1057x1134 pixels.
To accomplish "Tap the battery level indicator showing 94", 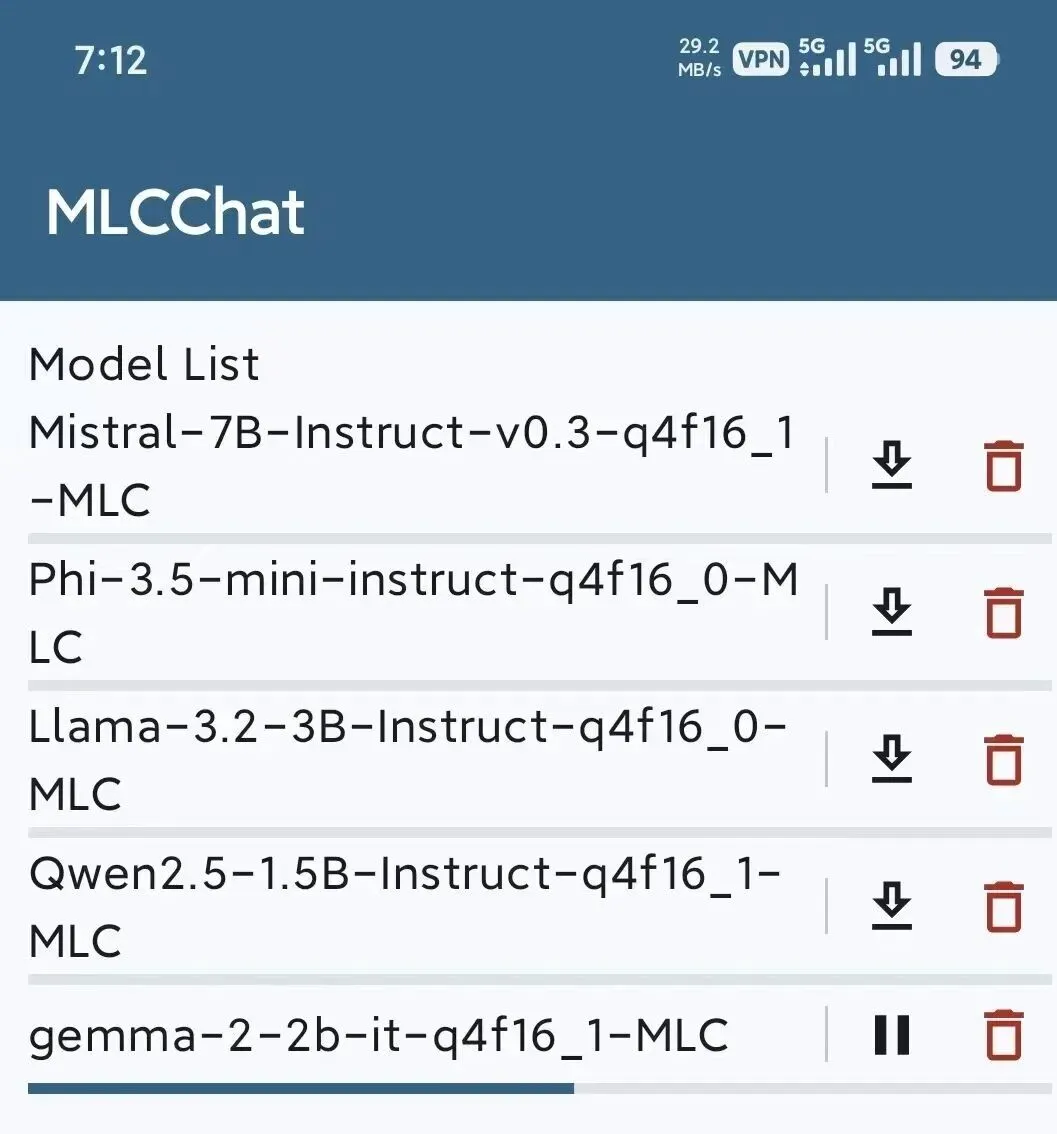I will pyautogui.click(x=966, y=59).
